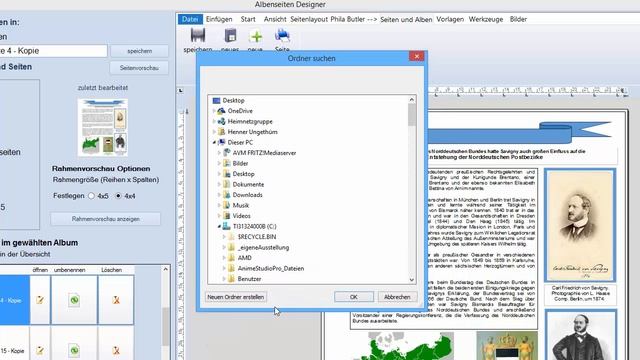
Task: Open the Start ribbon tab
Action: tap(248, 19)
